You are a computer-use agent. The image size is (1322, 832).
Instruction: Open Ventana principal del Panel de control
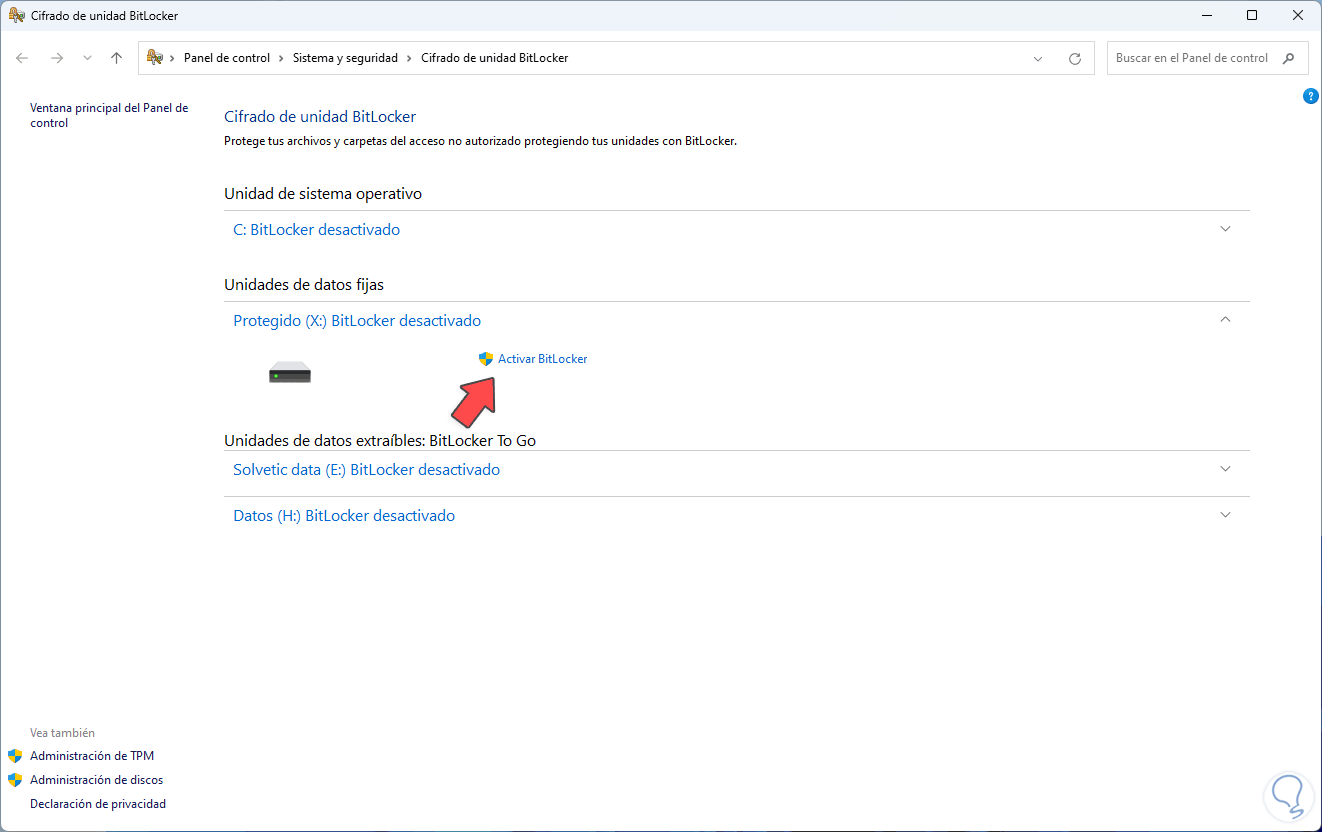[109, 115]
